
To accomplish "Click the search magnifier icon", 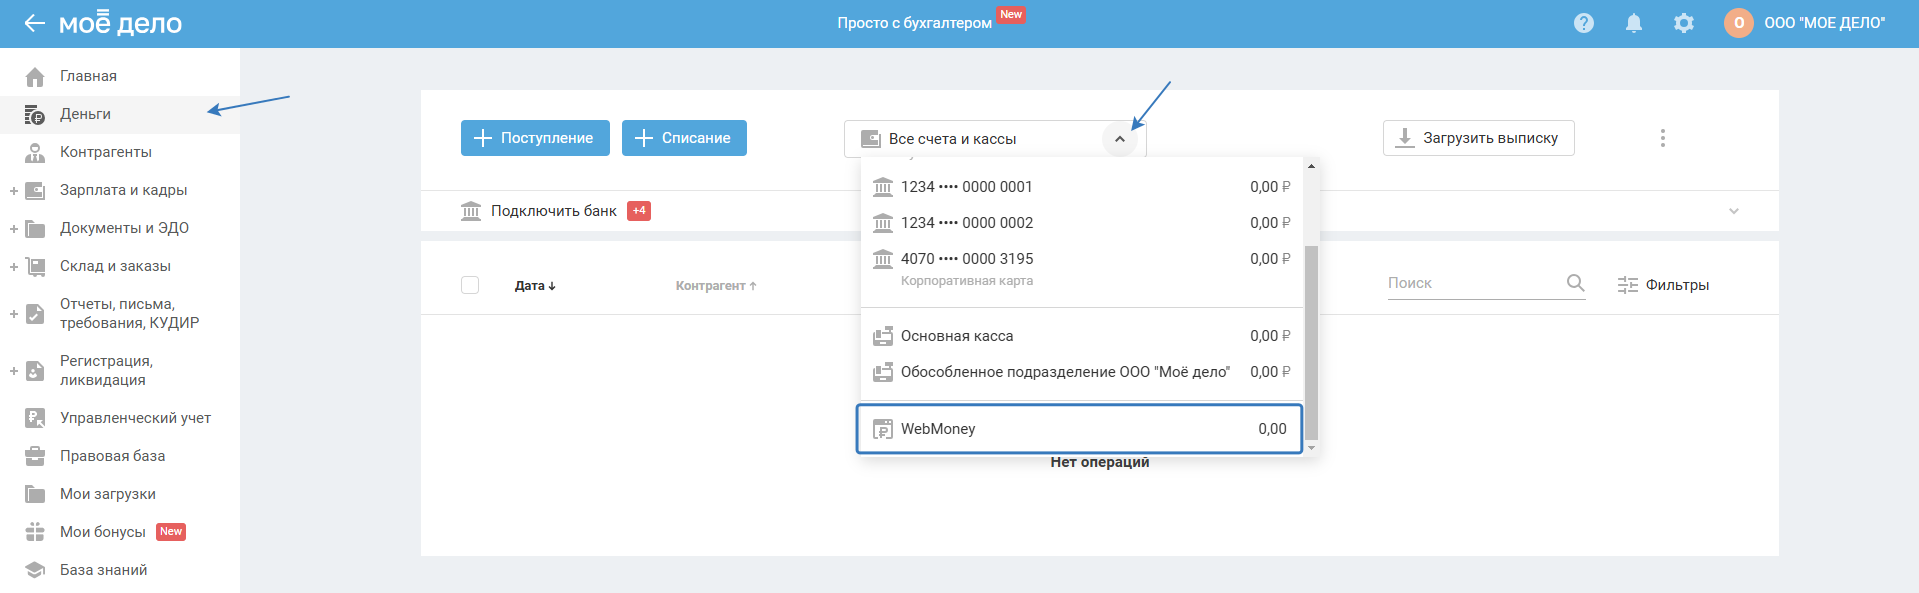I will point(1576,283).
